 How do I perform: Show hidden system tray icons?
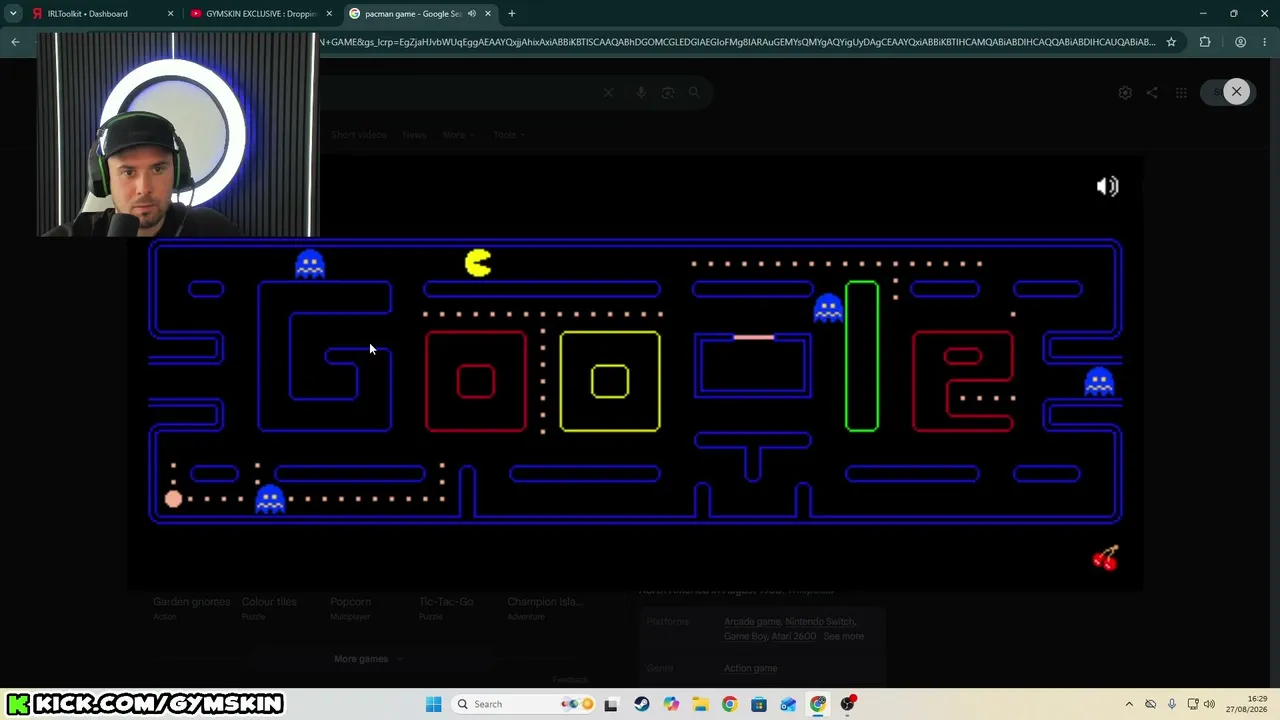pyautogui.click(x=1129, y=704)
